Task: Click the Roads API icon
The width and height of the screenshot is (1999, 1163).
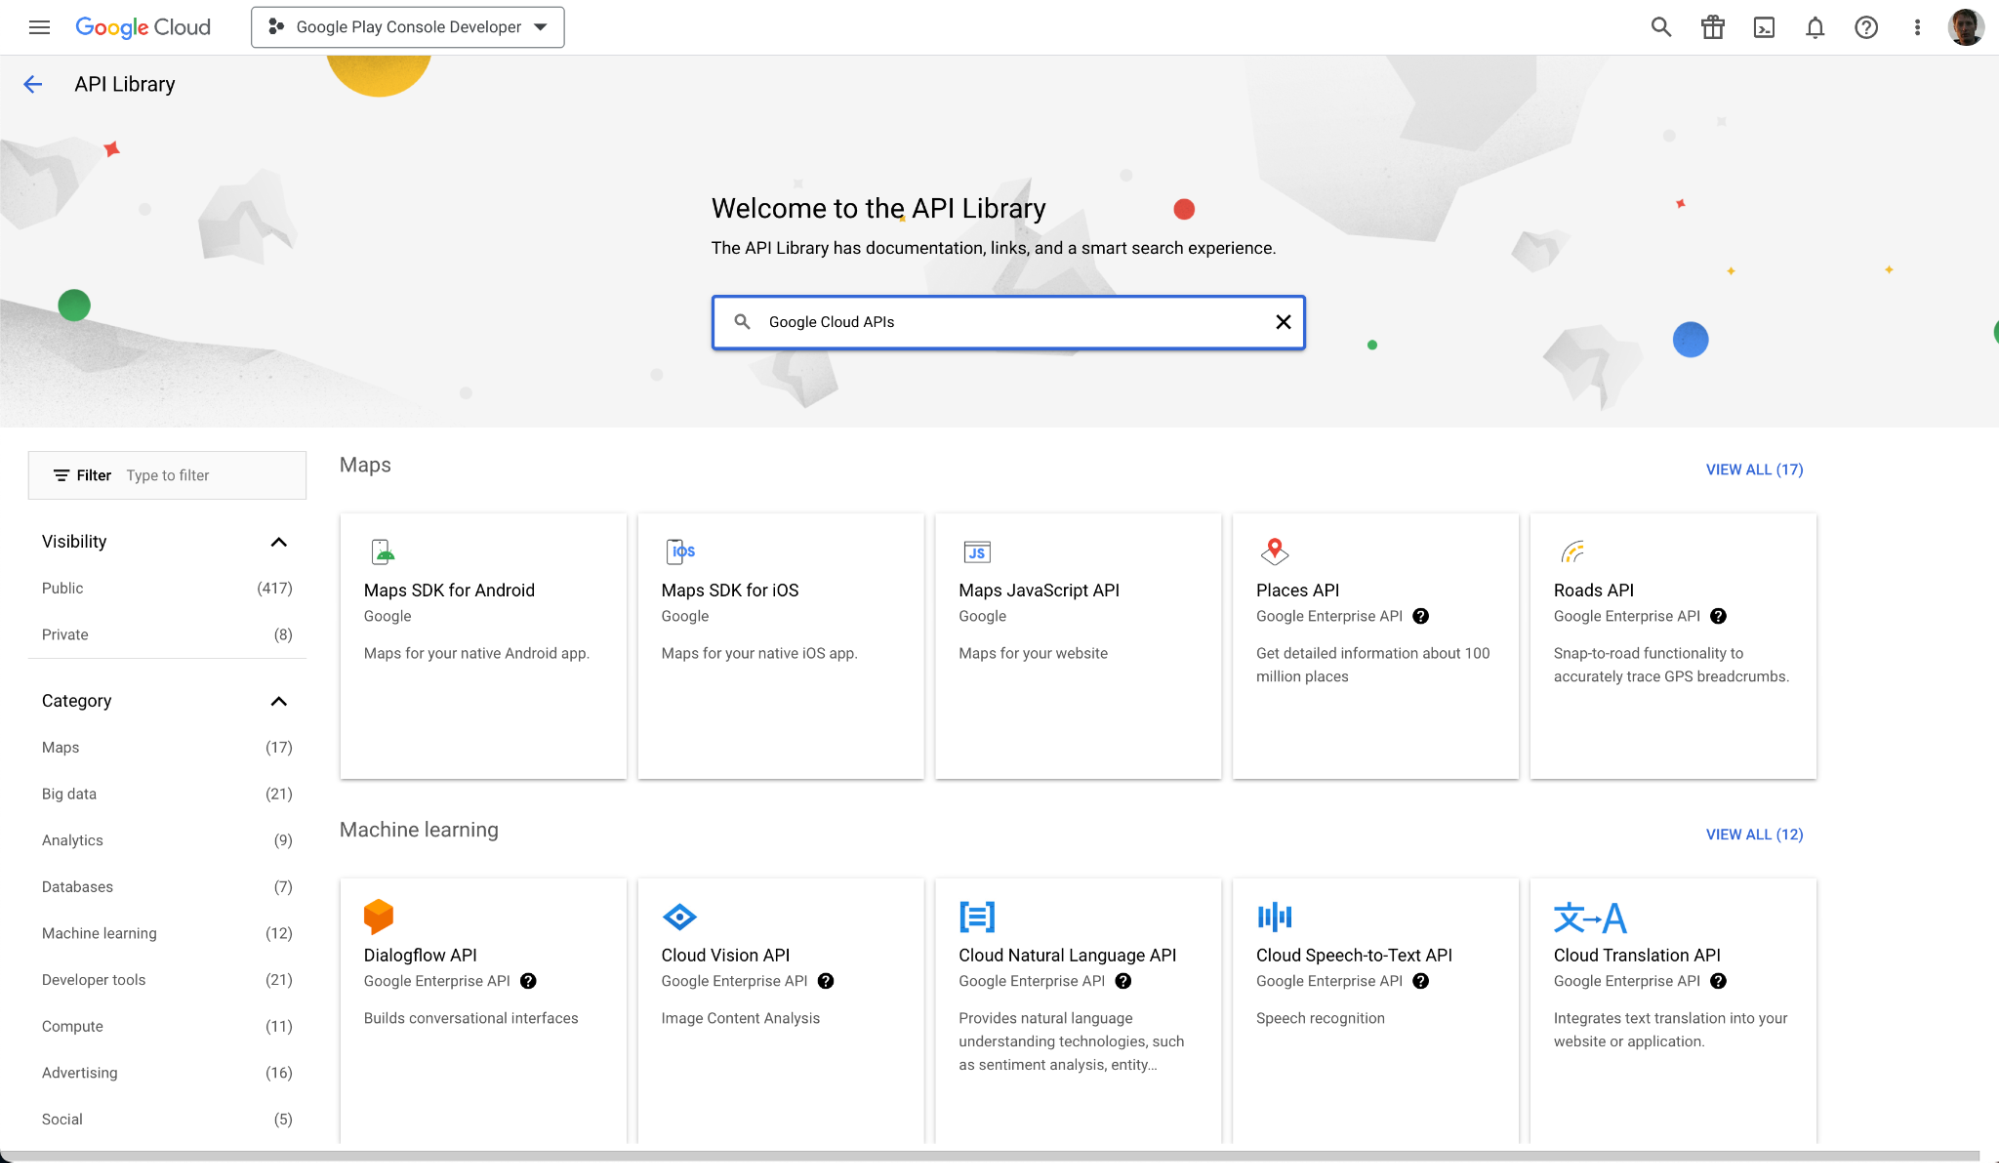Action: point(1572,551)
